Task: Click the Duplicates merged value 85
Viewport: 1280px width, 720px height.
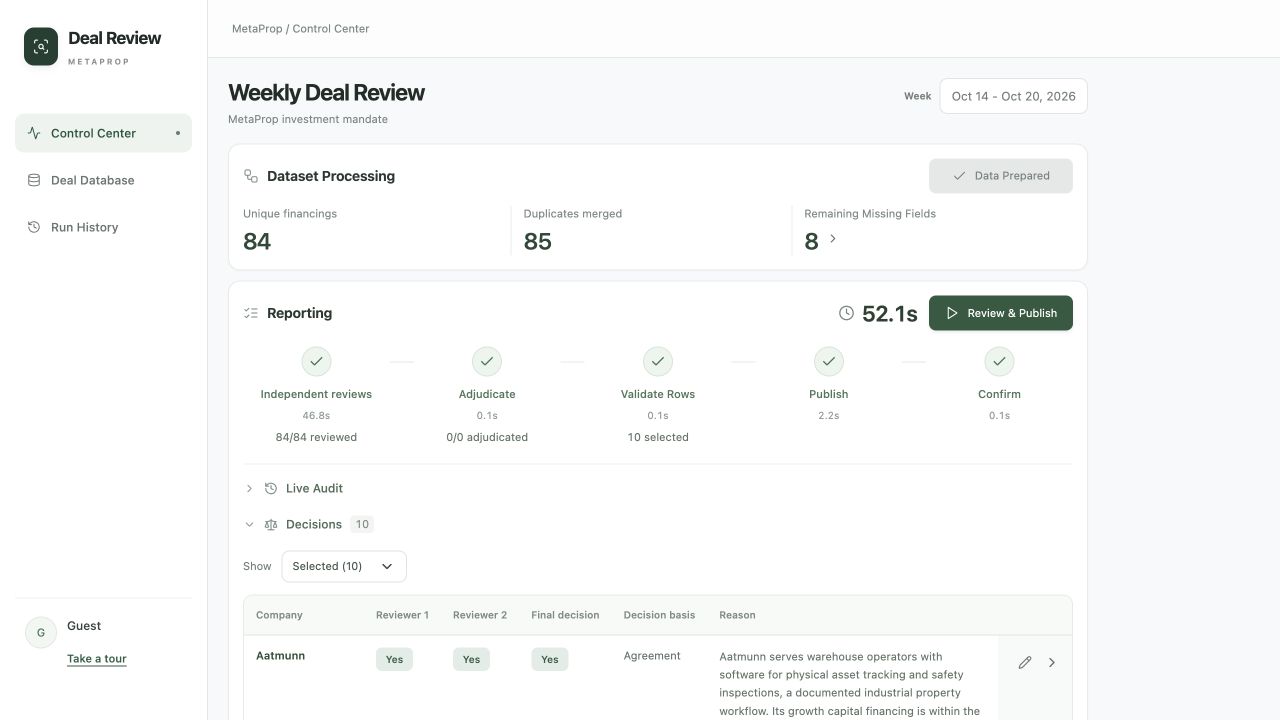Action: coord(538,241)
